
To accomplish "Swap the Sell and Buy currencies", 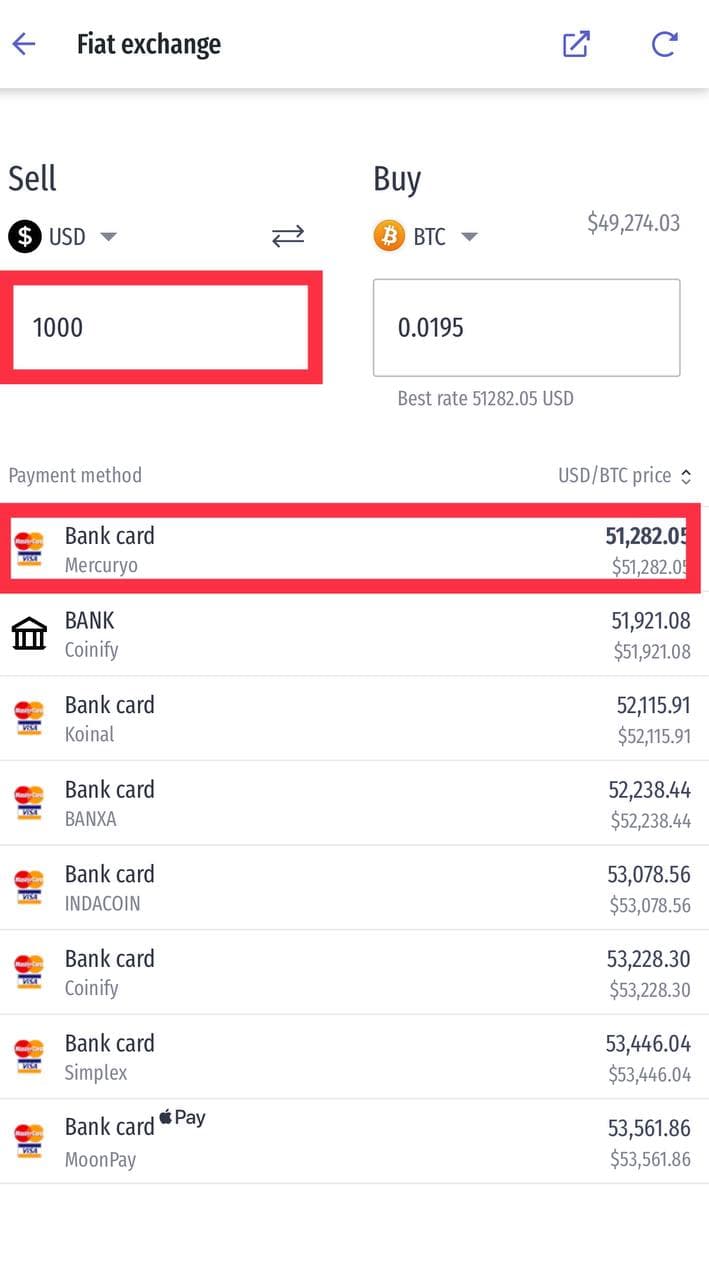I will 288,237.
